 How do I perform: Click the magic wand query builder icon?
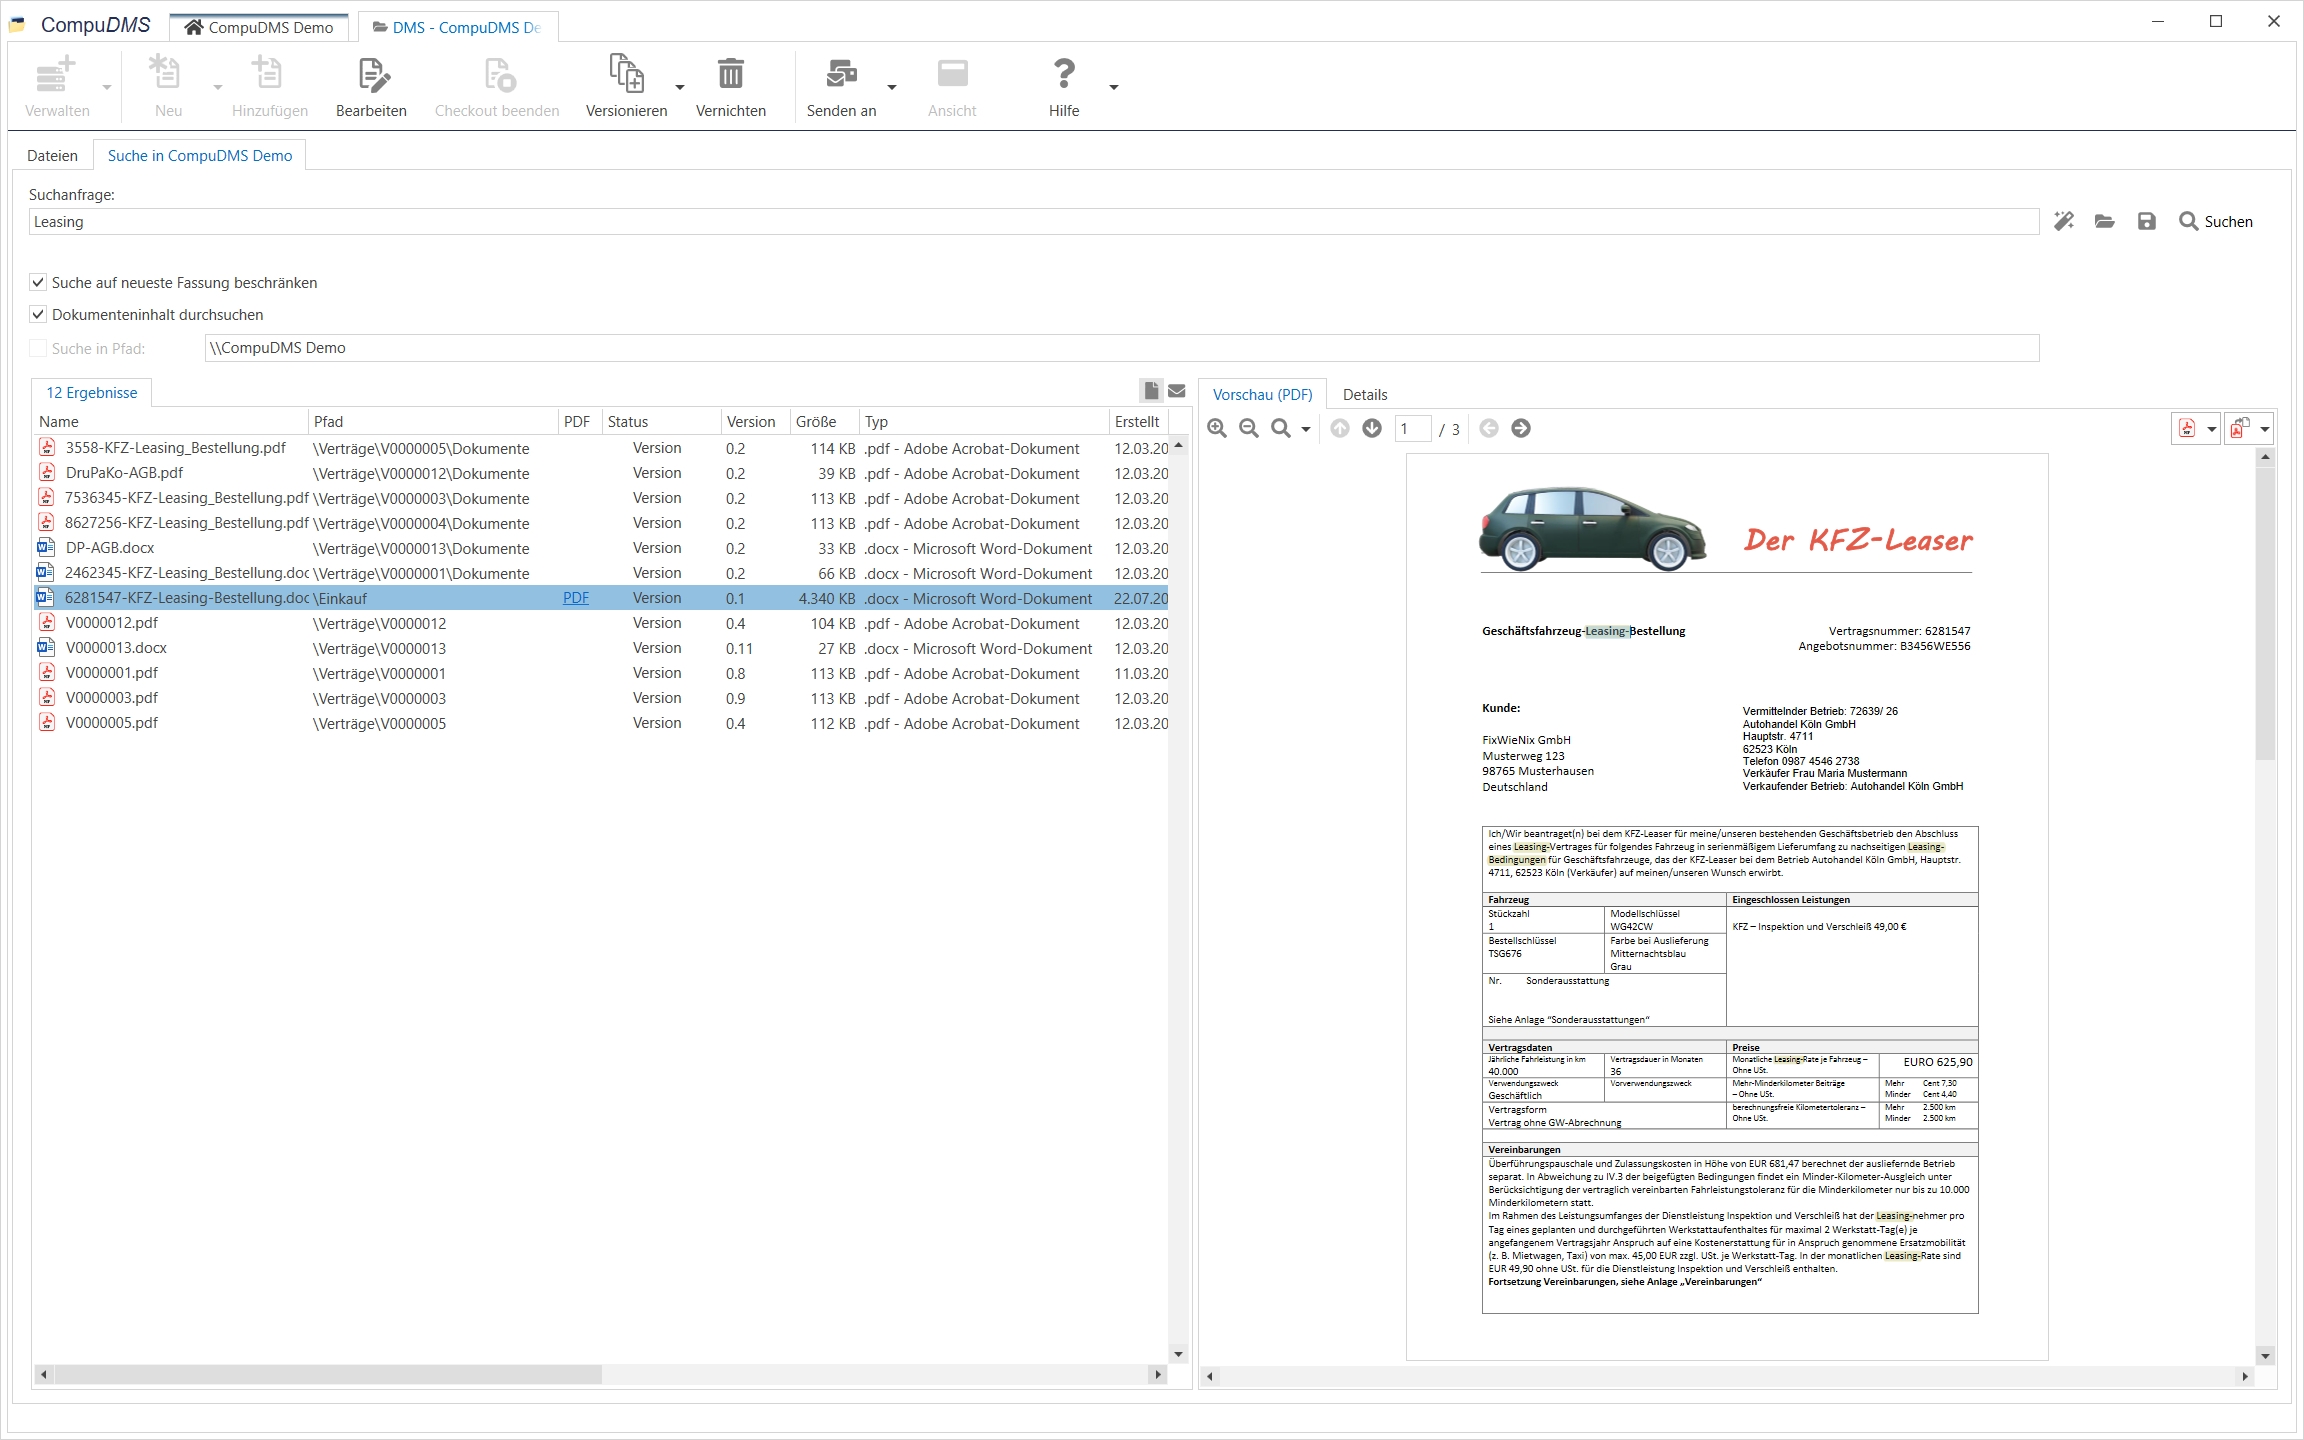pyautogui.click(x=2063, y=222)
